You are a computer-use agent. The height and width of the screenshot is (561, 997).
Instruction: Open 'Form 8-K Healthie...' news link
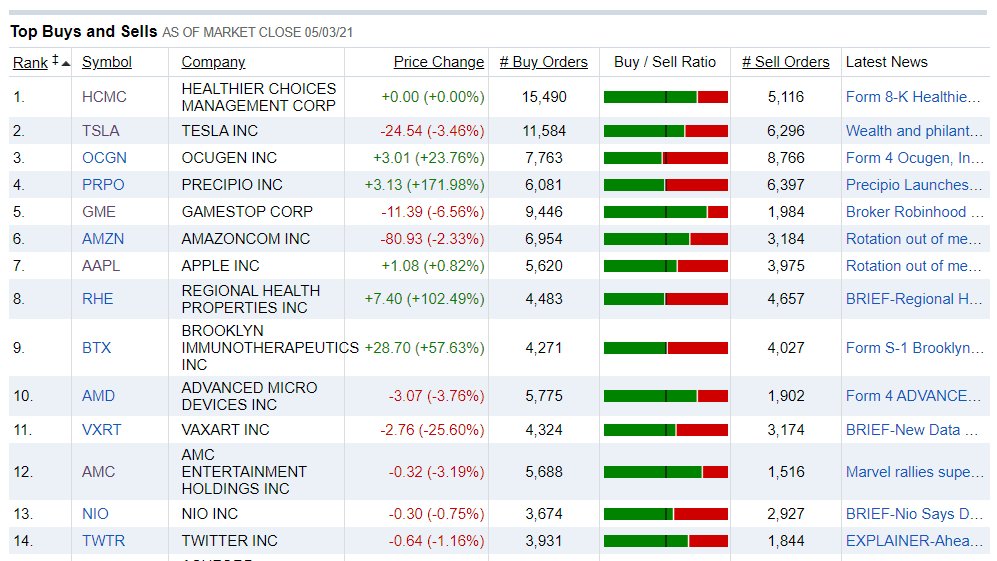[x=913, y=97]
